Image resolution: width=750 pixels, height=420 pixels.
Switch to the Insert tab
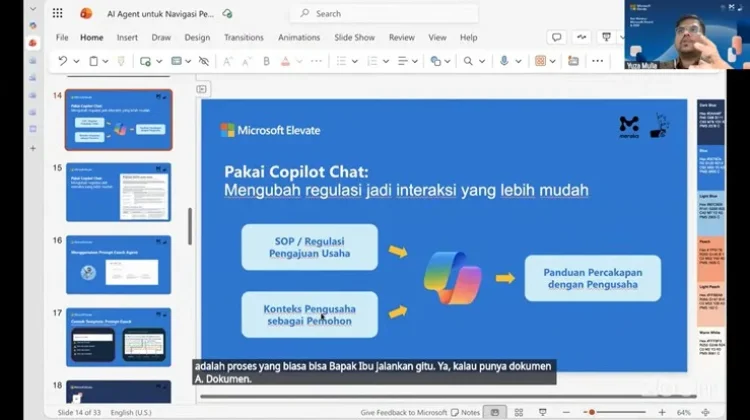pyautogui.click(x=127, y=37)
